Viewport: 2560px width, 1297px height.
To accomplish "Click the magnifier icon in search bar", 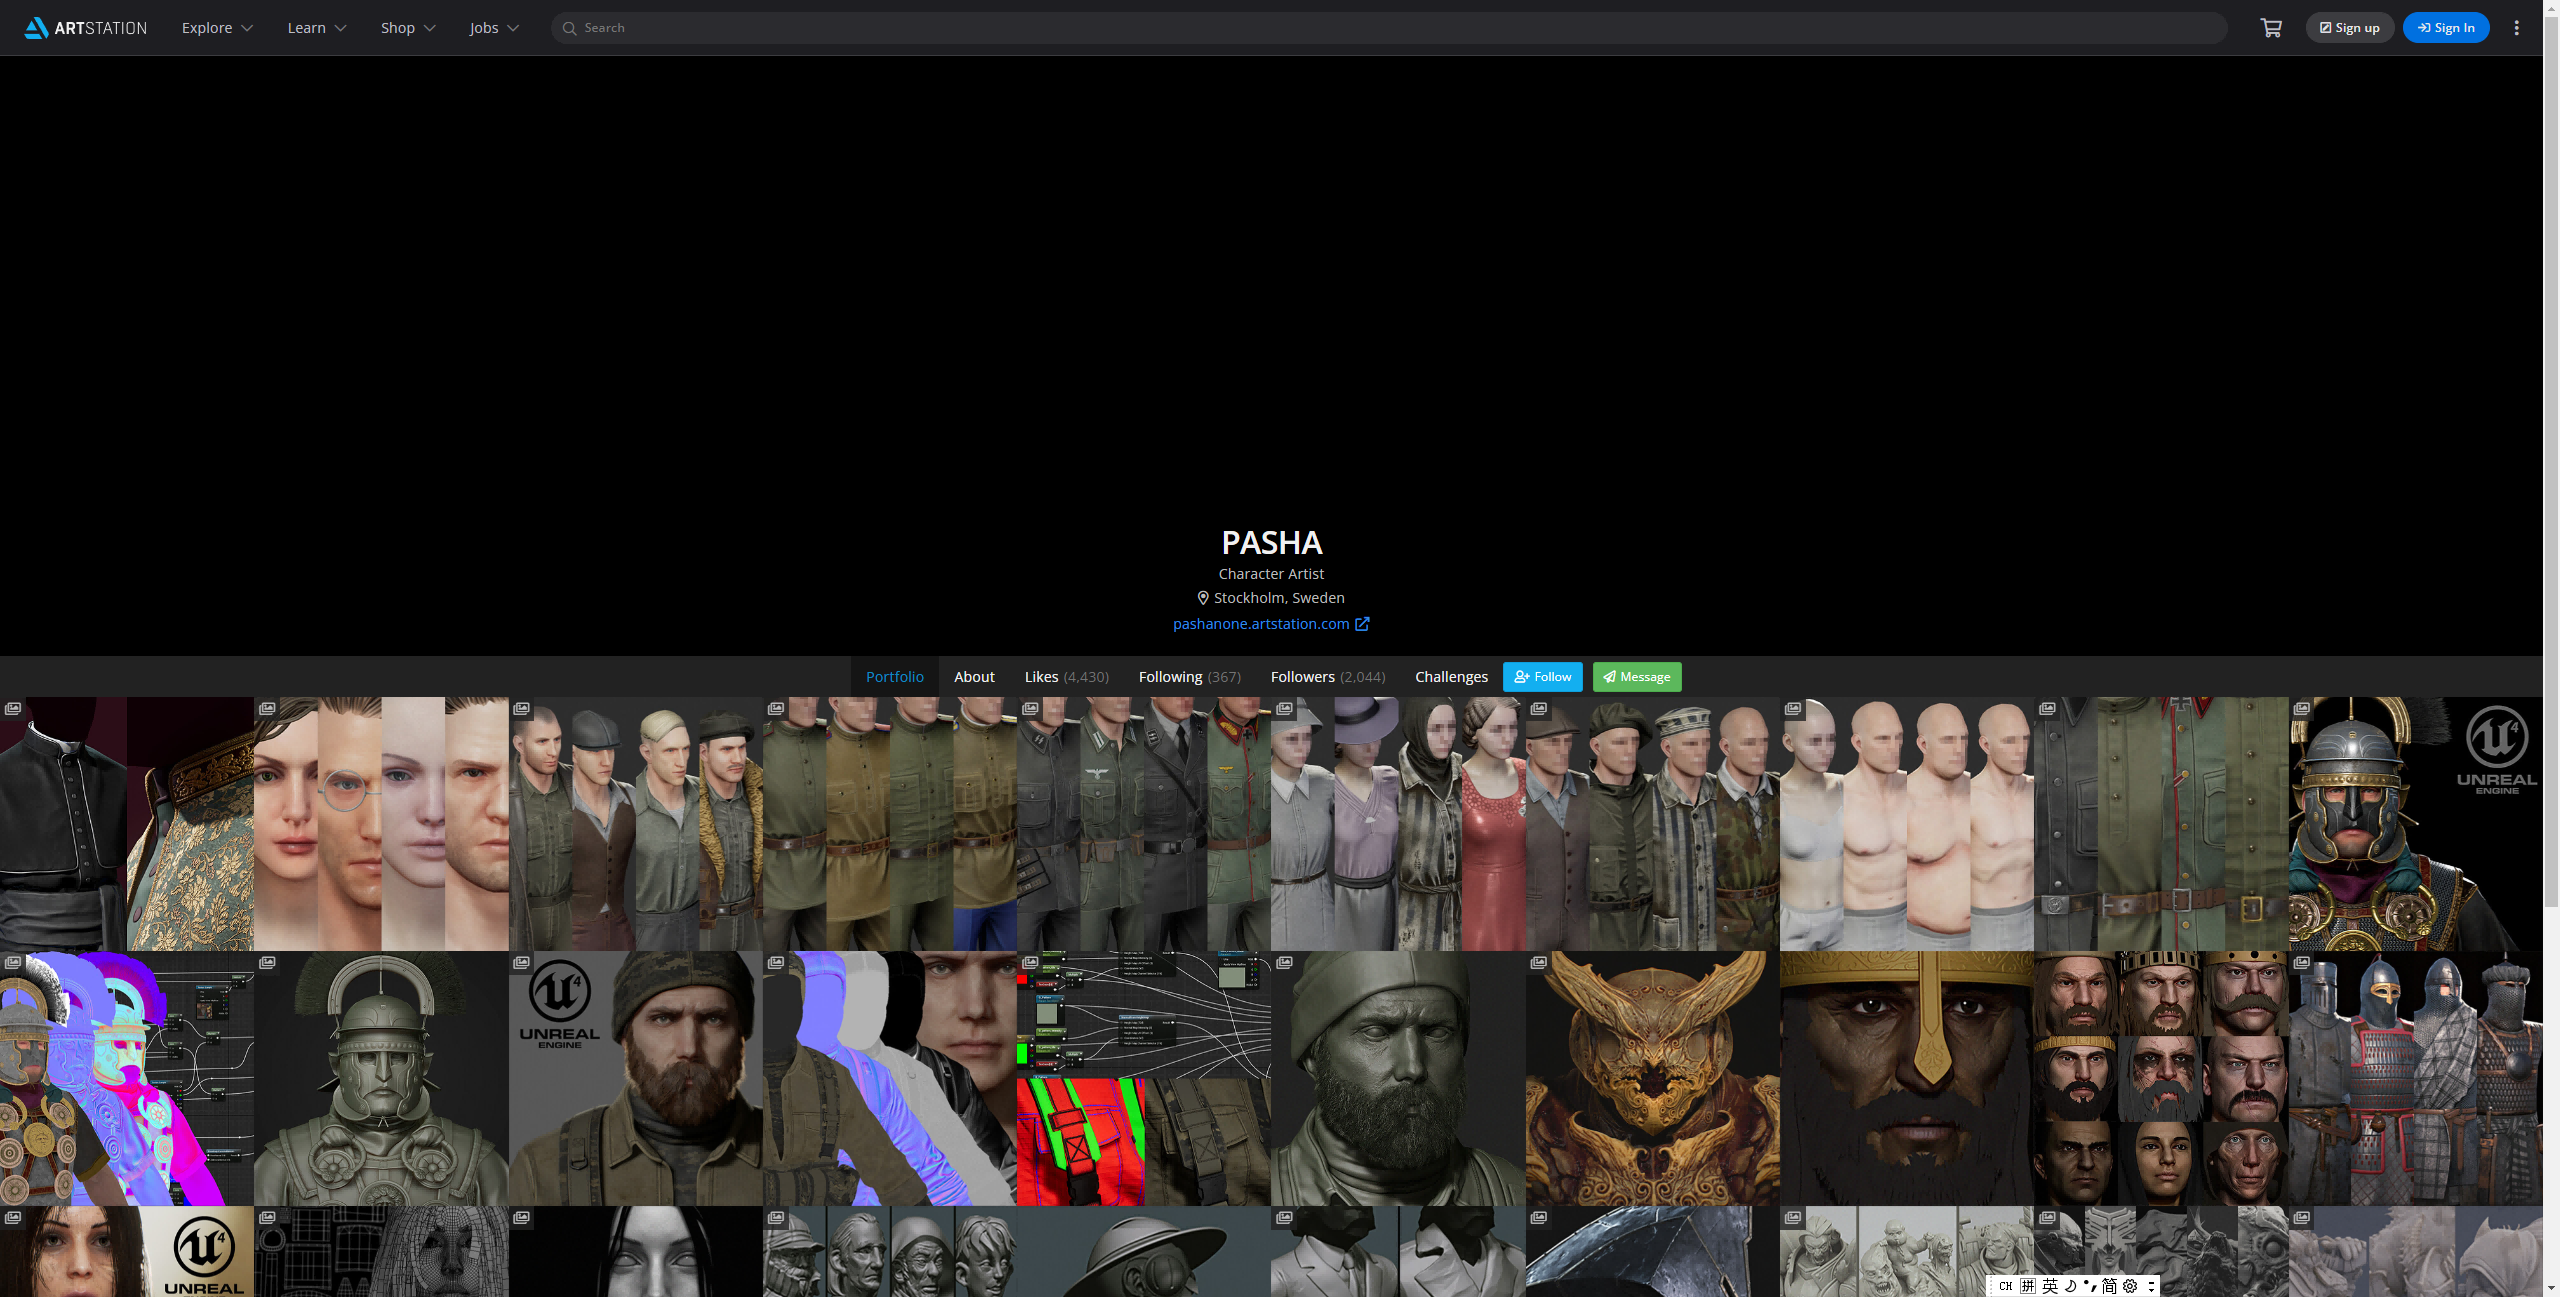I will [569, 28].
